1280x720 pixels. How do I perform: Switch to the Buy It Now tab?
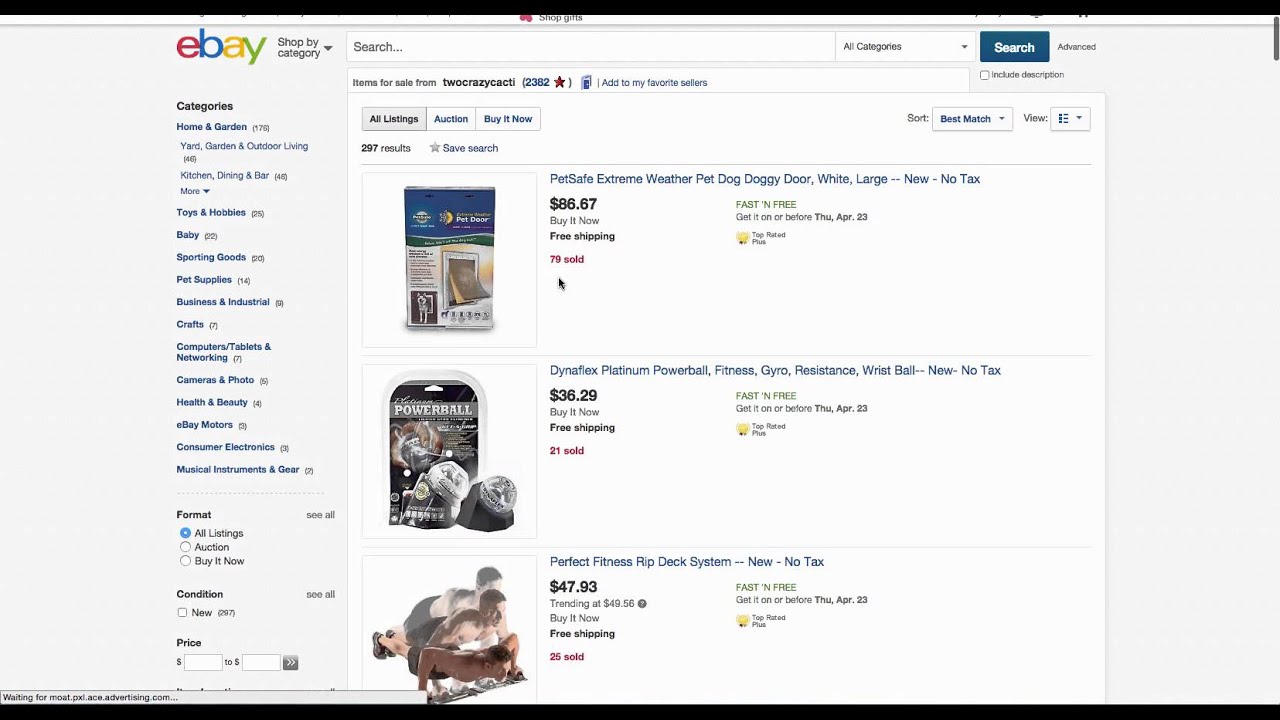508,119
